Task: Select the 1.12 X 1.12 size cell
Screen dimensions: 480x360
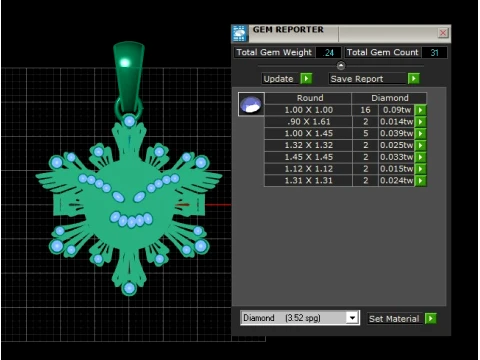Action: [308, 169]
